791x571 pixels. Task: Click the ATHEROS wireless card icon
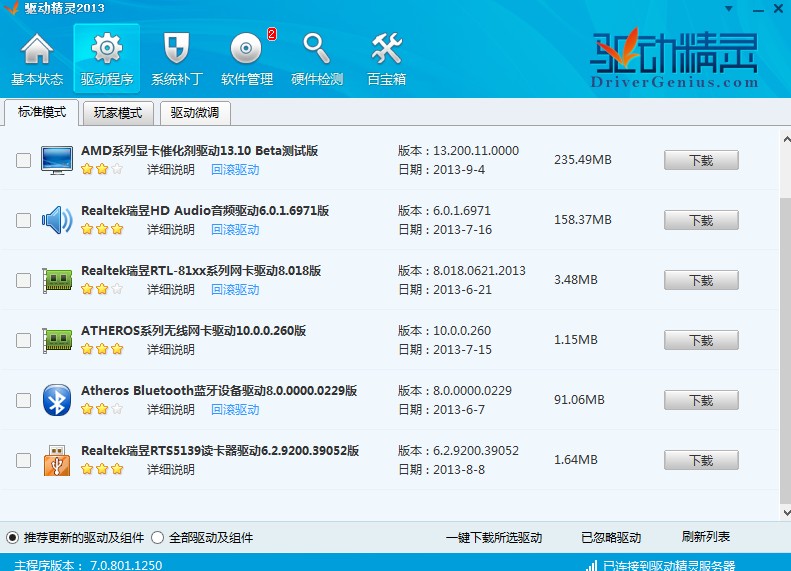click(x=57, y=340)
